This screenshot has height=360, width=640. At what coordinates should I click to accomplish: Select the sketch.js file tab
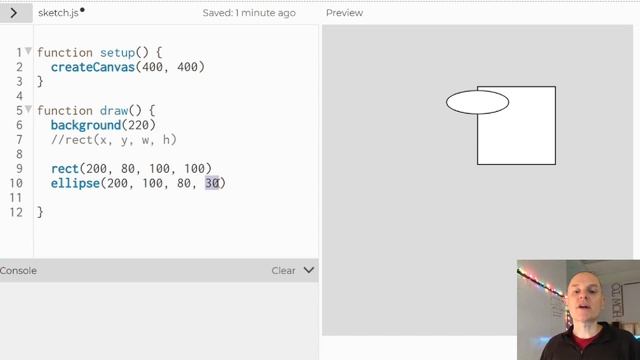pos(58,13)
